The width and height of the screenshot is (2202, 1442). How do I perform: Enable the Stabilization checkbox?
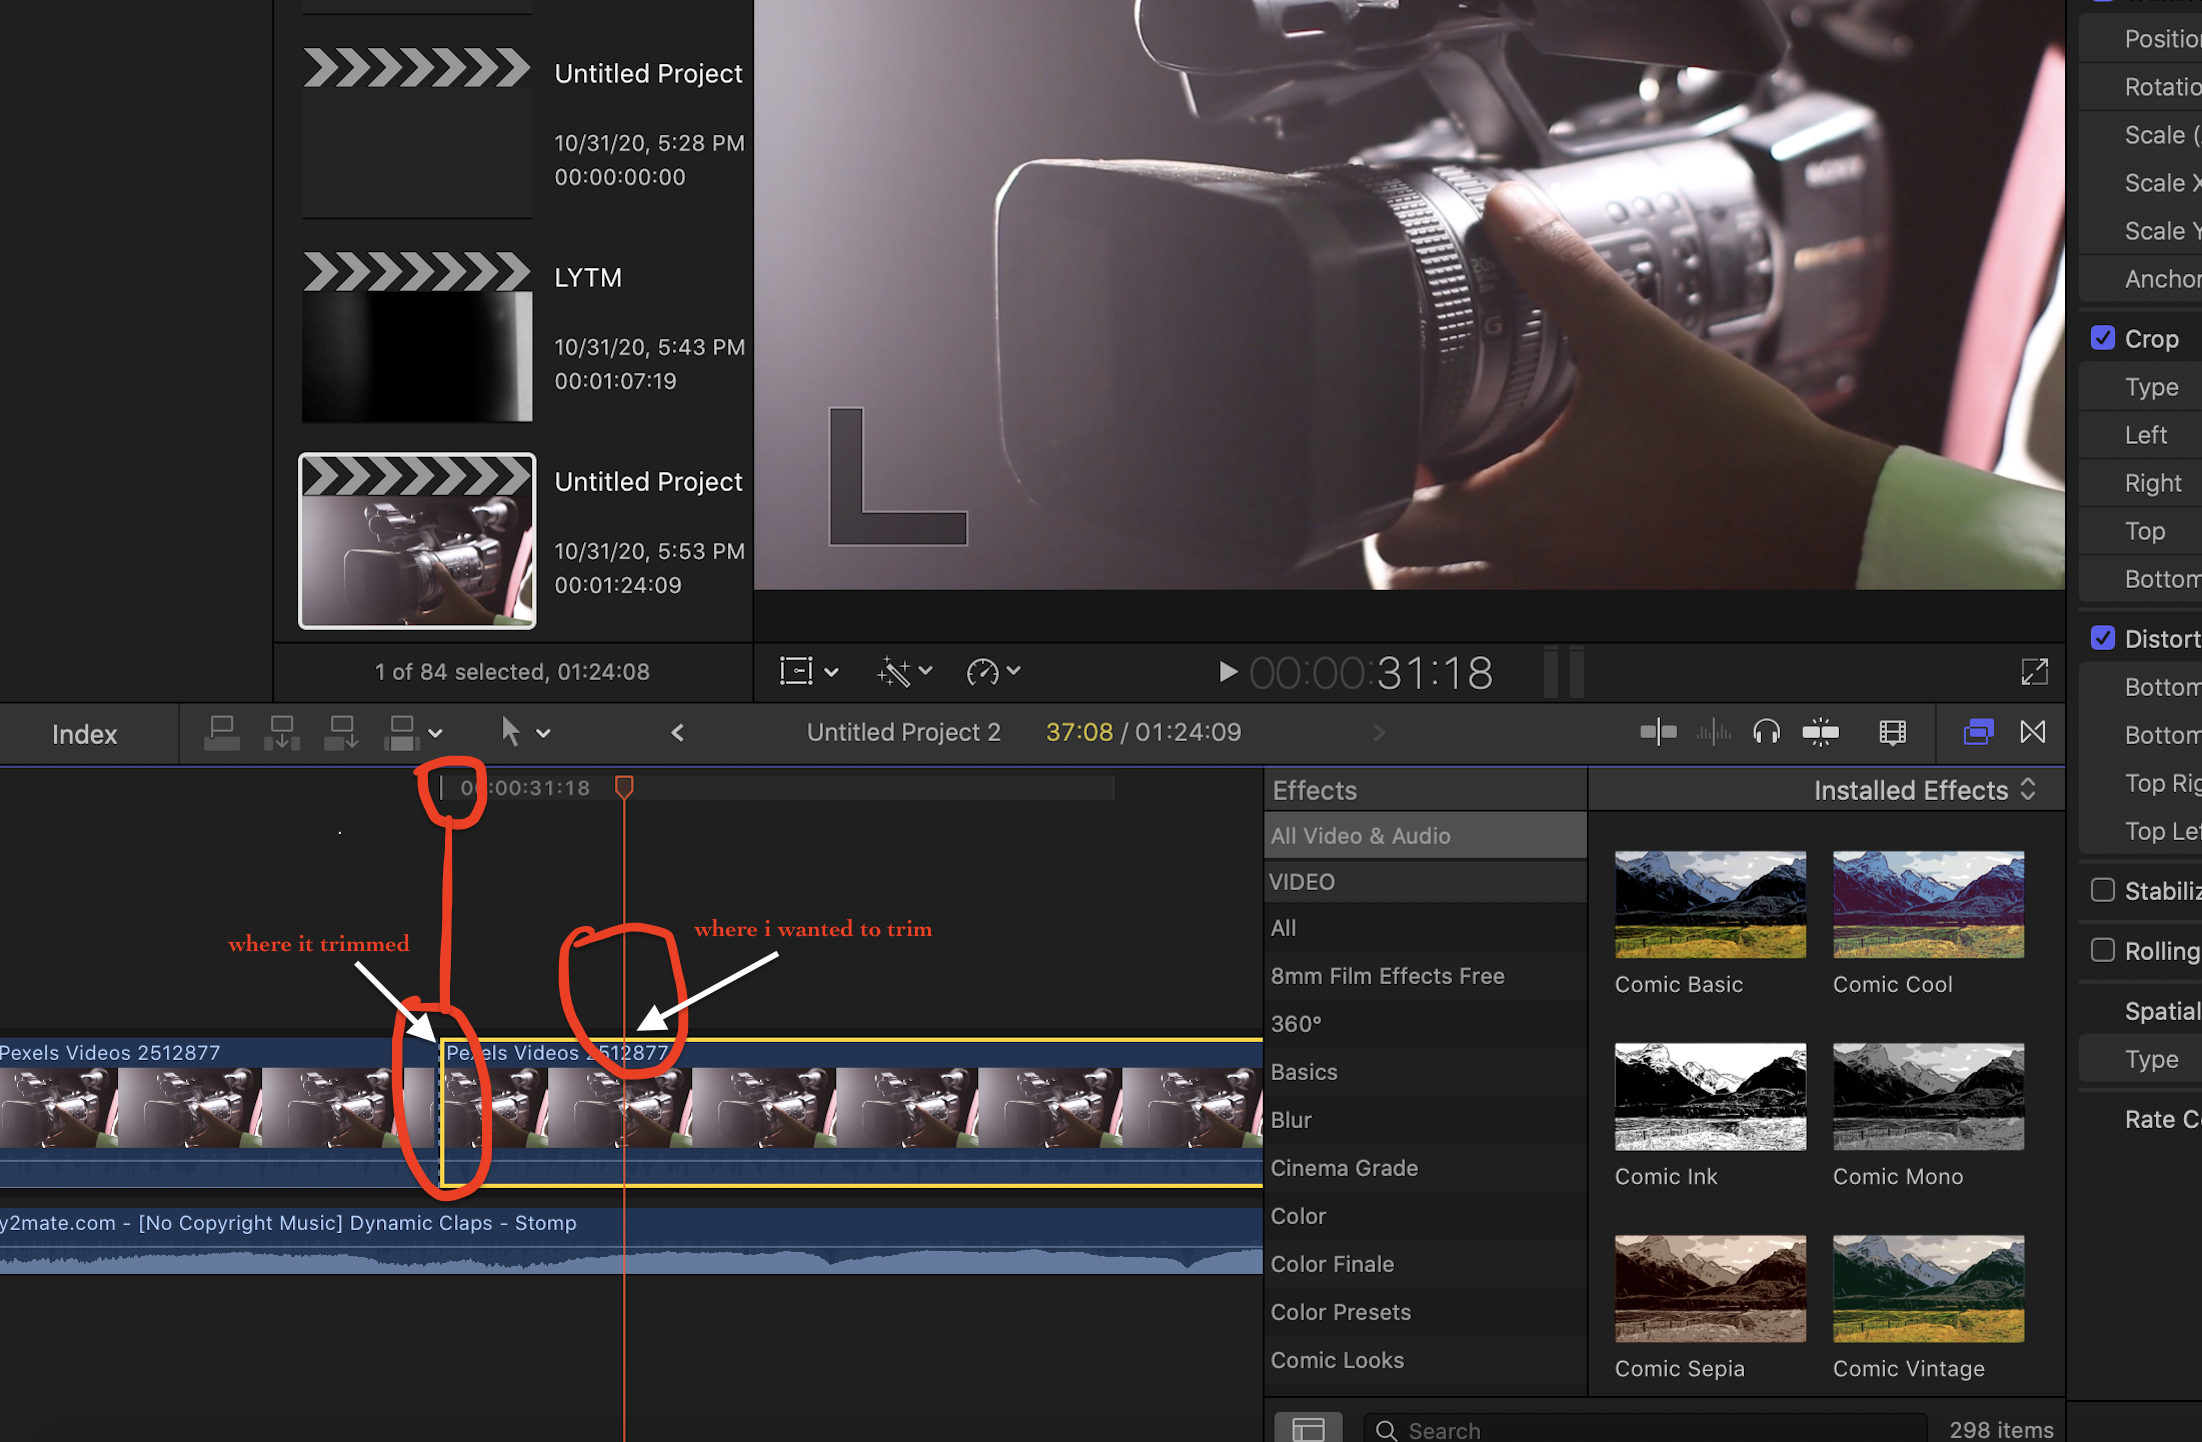[x=2103, y=890]
